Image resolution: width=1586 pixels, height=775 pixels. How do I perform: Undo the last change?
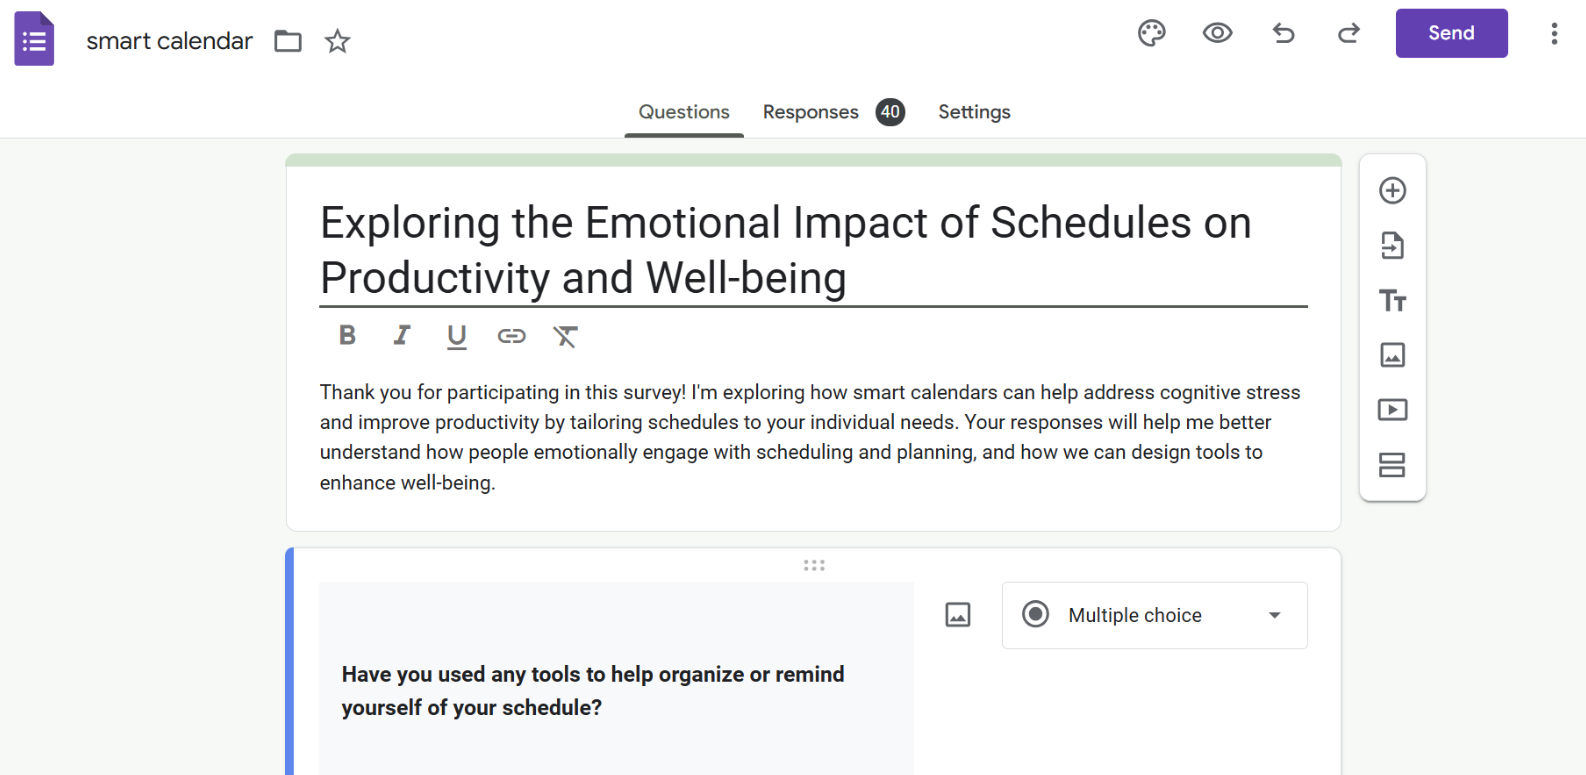[1283, 33]
